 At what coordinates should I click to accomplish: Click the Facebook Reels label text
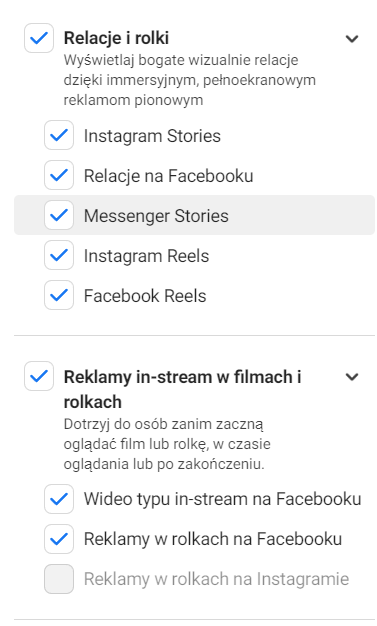pos(145,296)
